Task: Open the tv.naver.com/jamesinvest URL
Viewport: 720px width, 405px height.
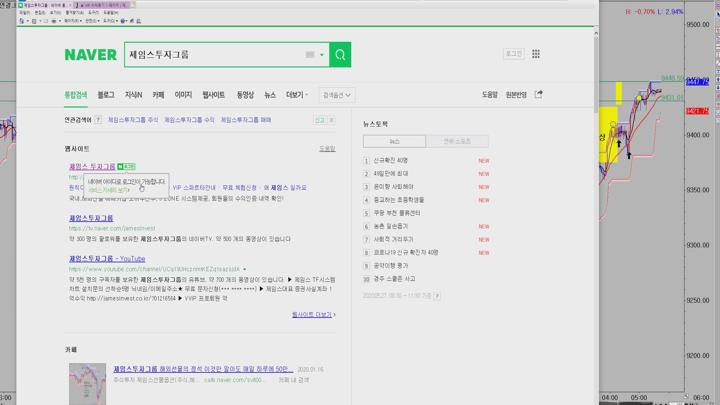Action: coord(112,228)
